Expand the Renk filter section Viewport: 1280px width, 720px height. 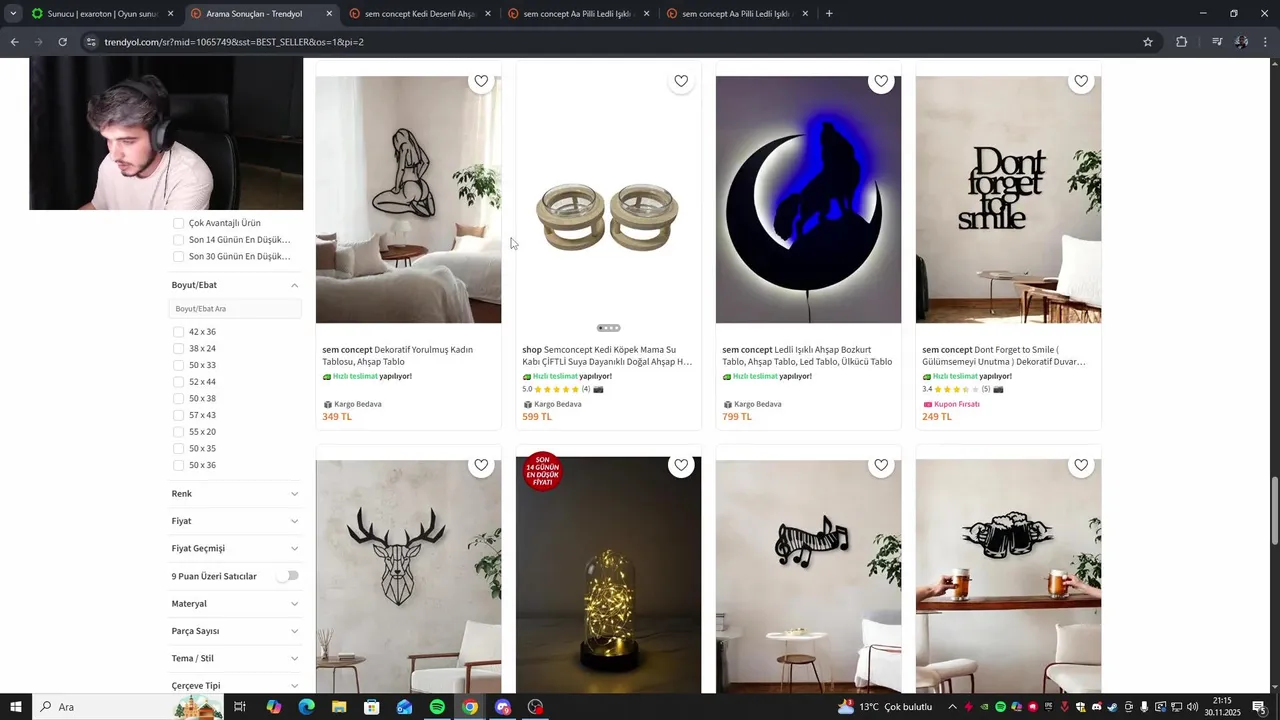point(235,494)
